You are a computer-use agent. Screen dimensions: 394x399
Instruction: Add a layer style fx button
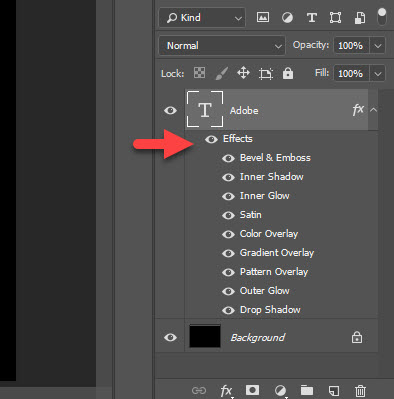(226, 390)
